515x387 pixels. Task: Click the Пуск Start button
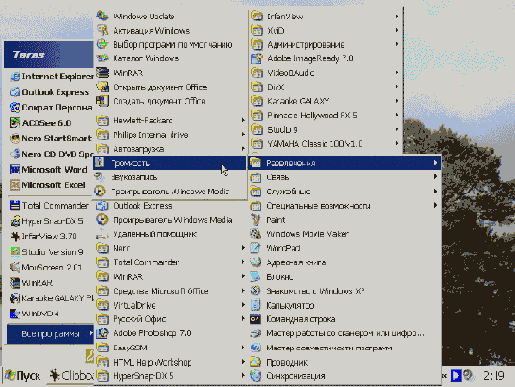(x=23, y=376)
